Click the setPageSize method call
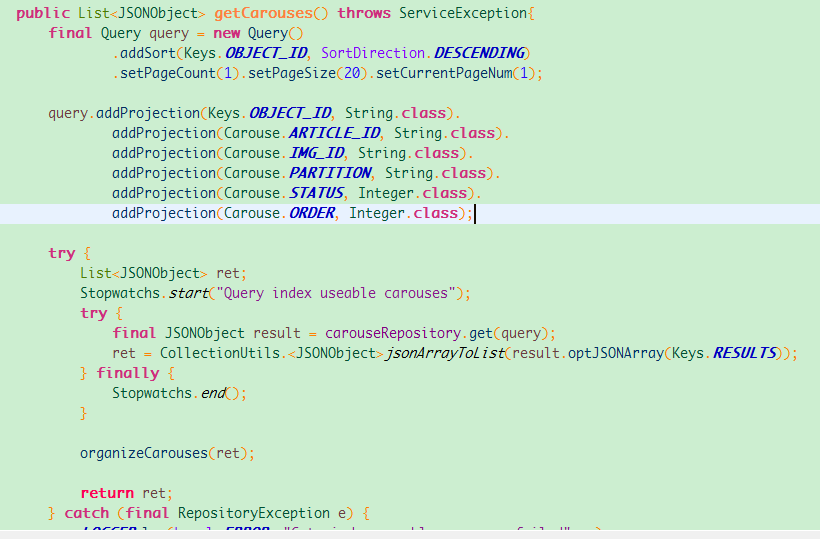This screenshot has width=820, height=539. click(x=291, y=73)
